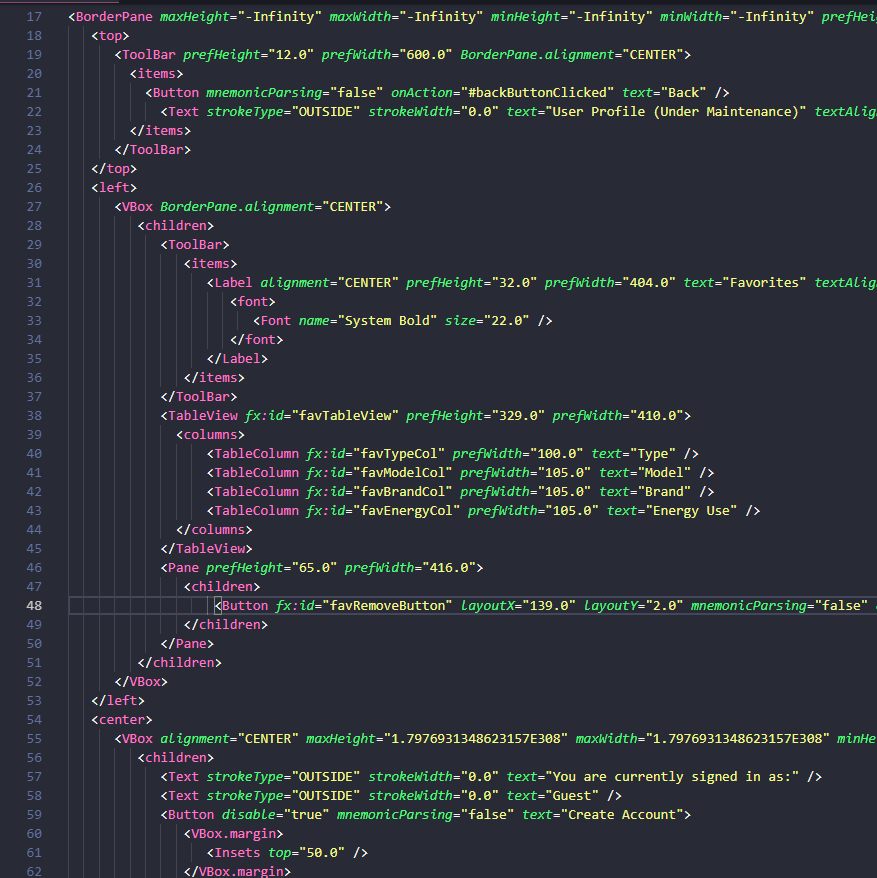The image size is (877, 878).
Task: Click the opening center tag on line 54
Action: click(122, 720)
